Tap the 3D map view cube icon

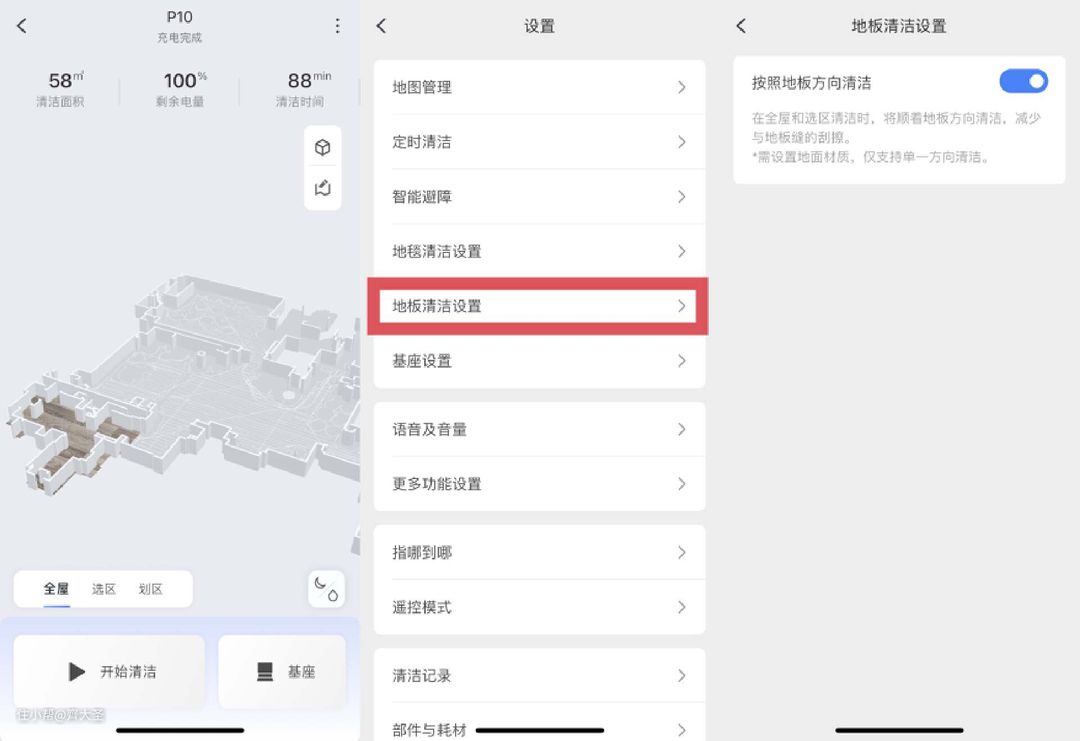pos(322,148)
